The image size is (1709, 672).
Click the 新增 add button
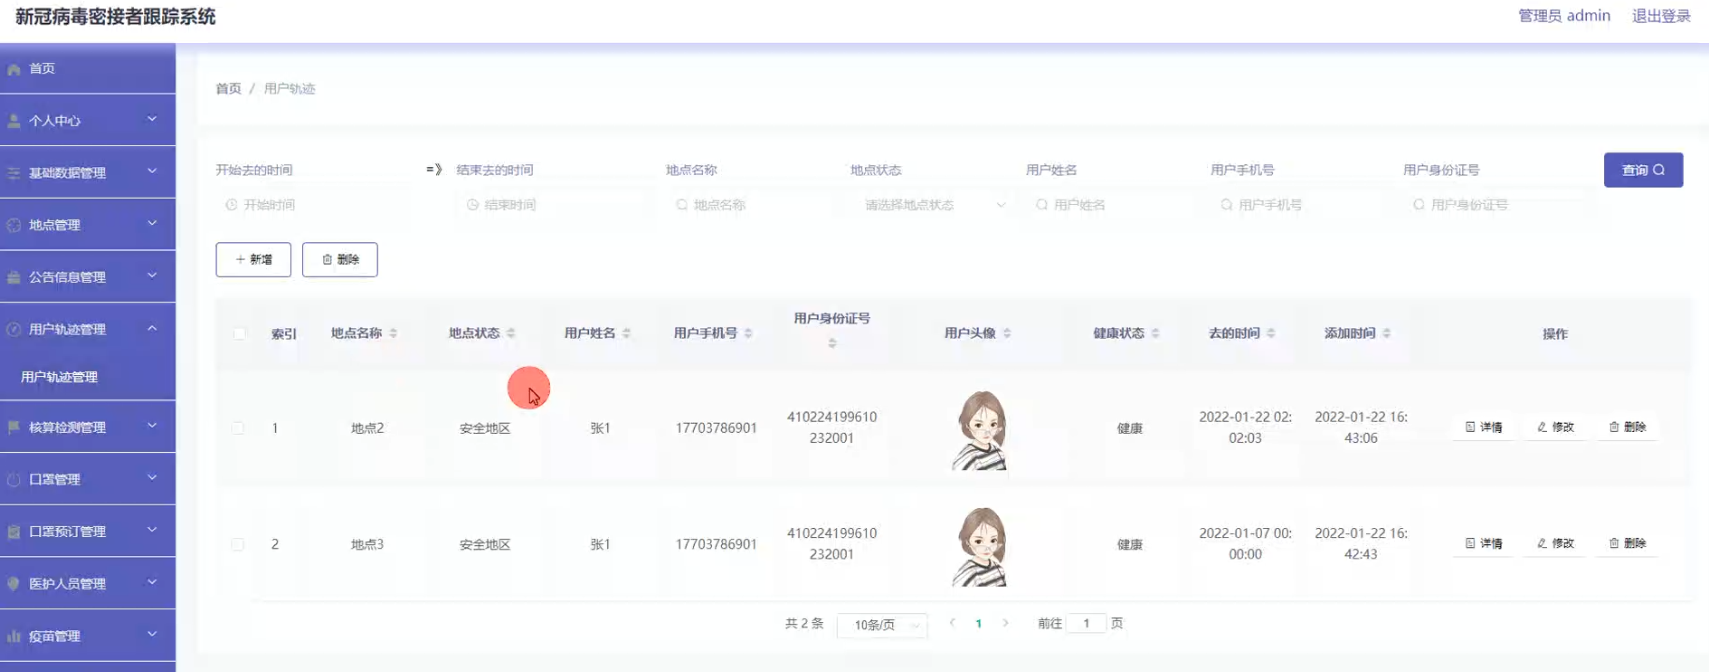point(253,259)
